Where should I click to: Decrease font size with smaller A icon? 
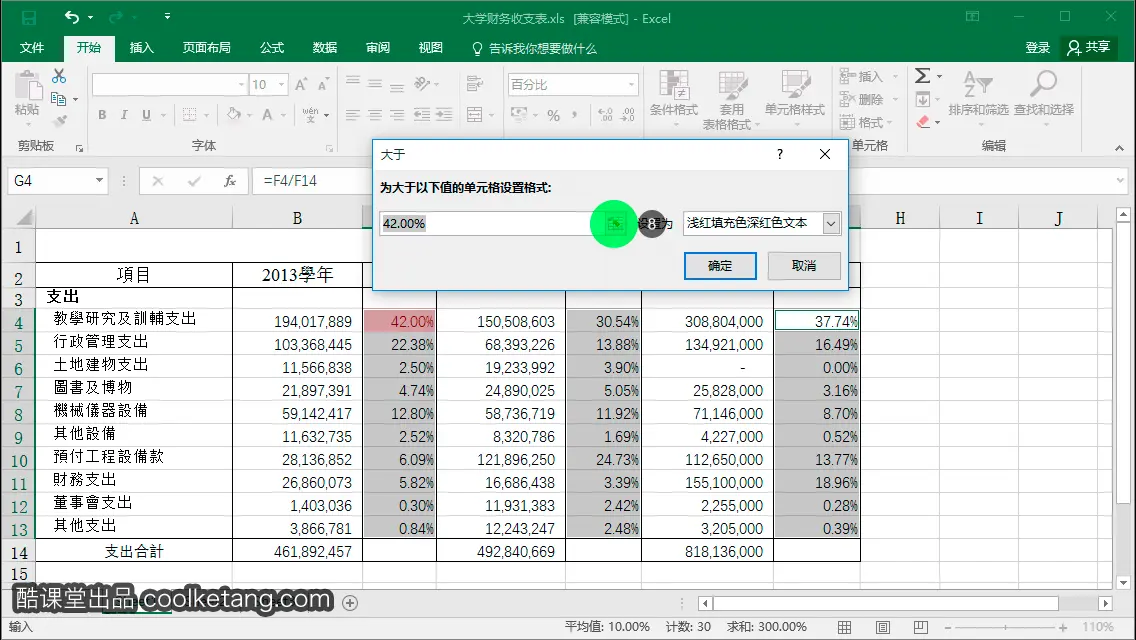[323, 85]
